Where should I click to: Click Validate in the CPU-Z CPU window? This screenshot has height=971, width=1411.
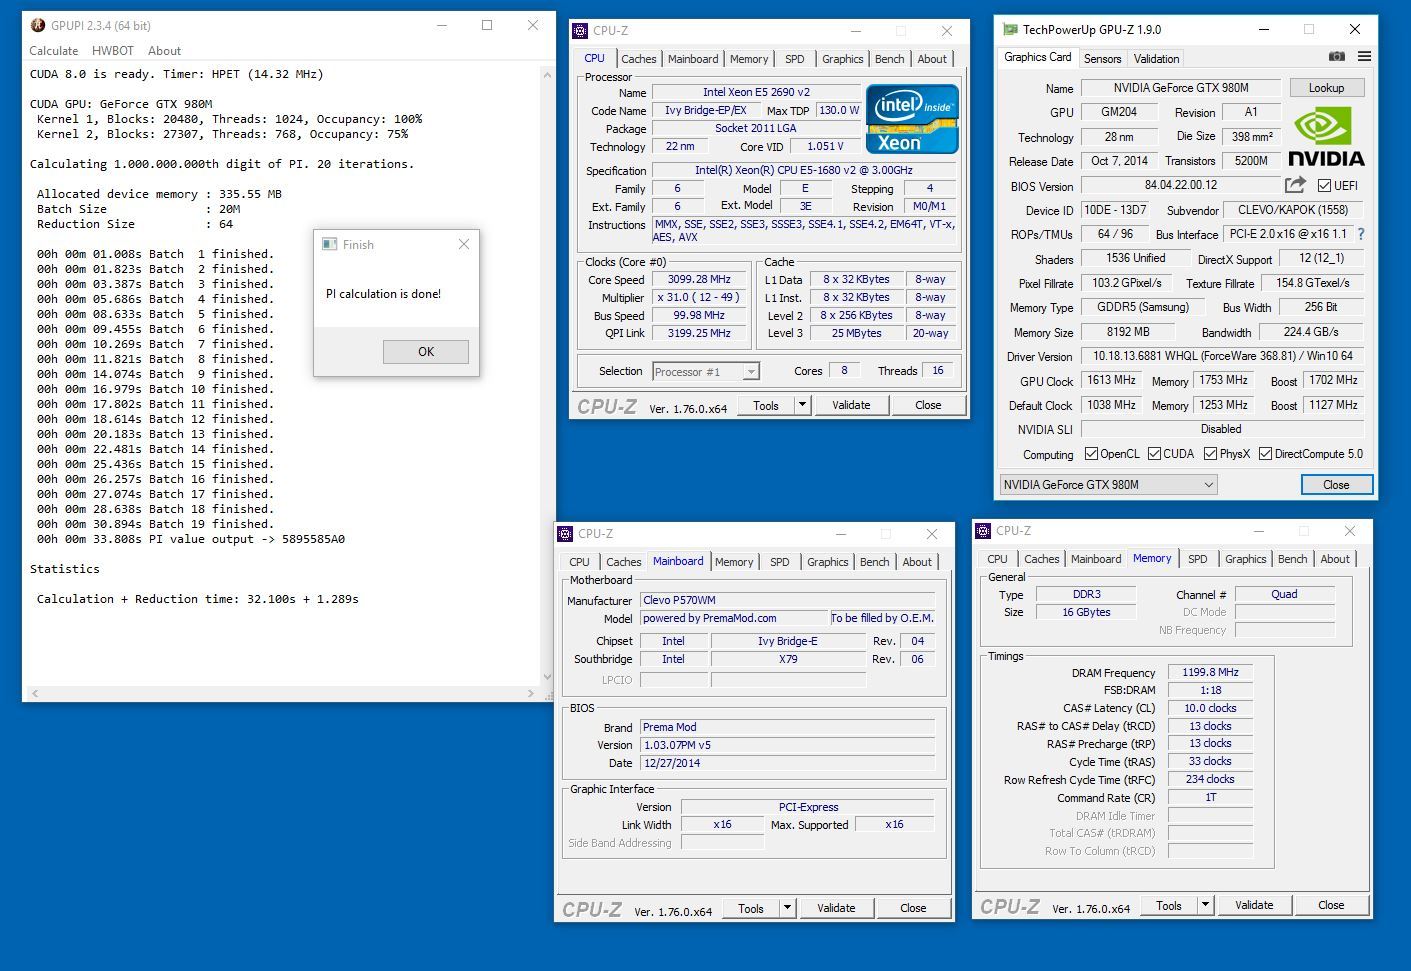(x=851, y=405)
